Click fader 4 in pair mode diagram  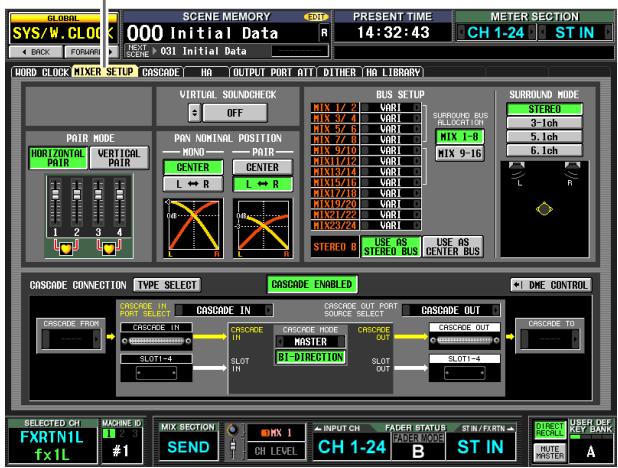(x=119, y=203)
